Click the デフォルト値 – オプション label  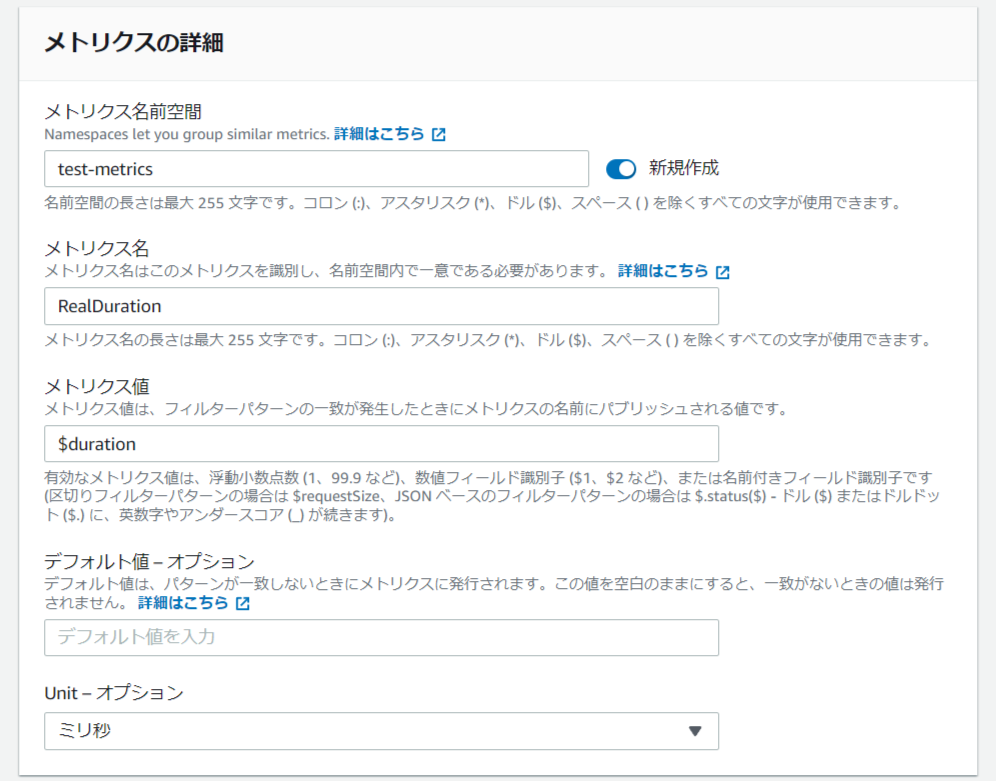click(x=149, y=561)
